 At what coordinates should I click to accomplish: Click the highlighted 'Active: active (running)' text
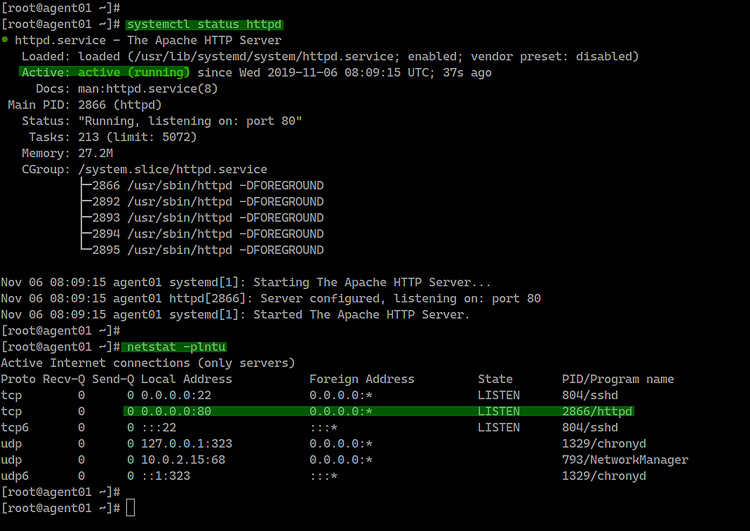105,72
